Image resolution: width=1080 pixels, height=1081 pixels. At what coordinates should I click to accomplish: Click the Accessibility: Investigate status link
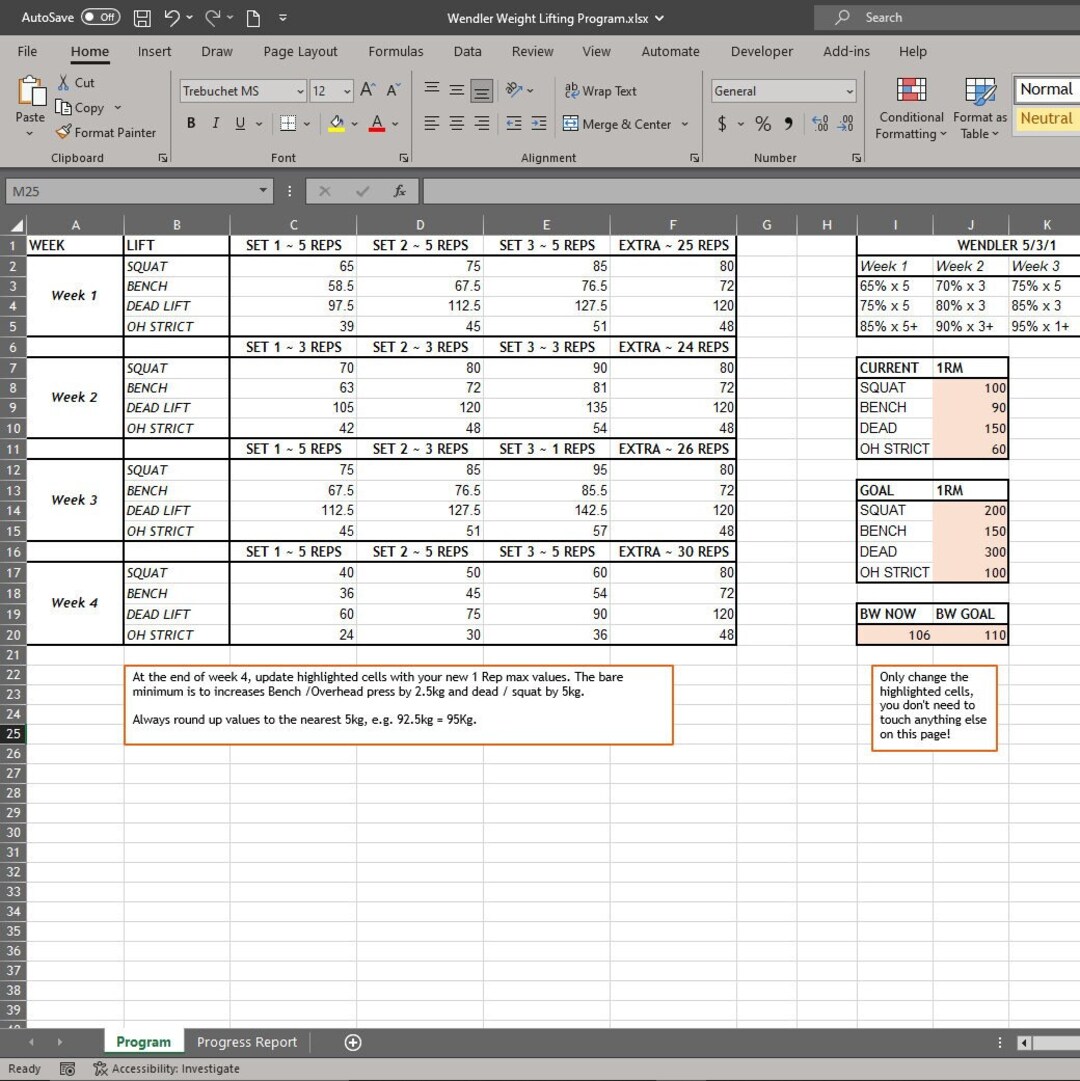(x=166, y=1068)
